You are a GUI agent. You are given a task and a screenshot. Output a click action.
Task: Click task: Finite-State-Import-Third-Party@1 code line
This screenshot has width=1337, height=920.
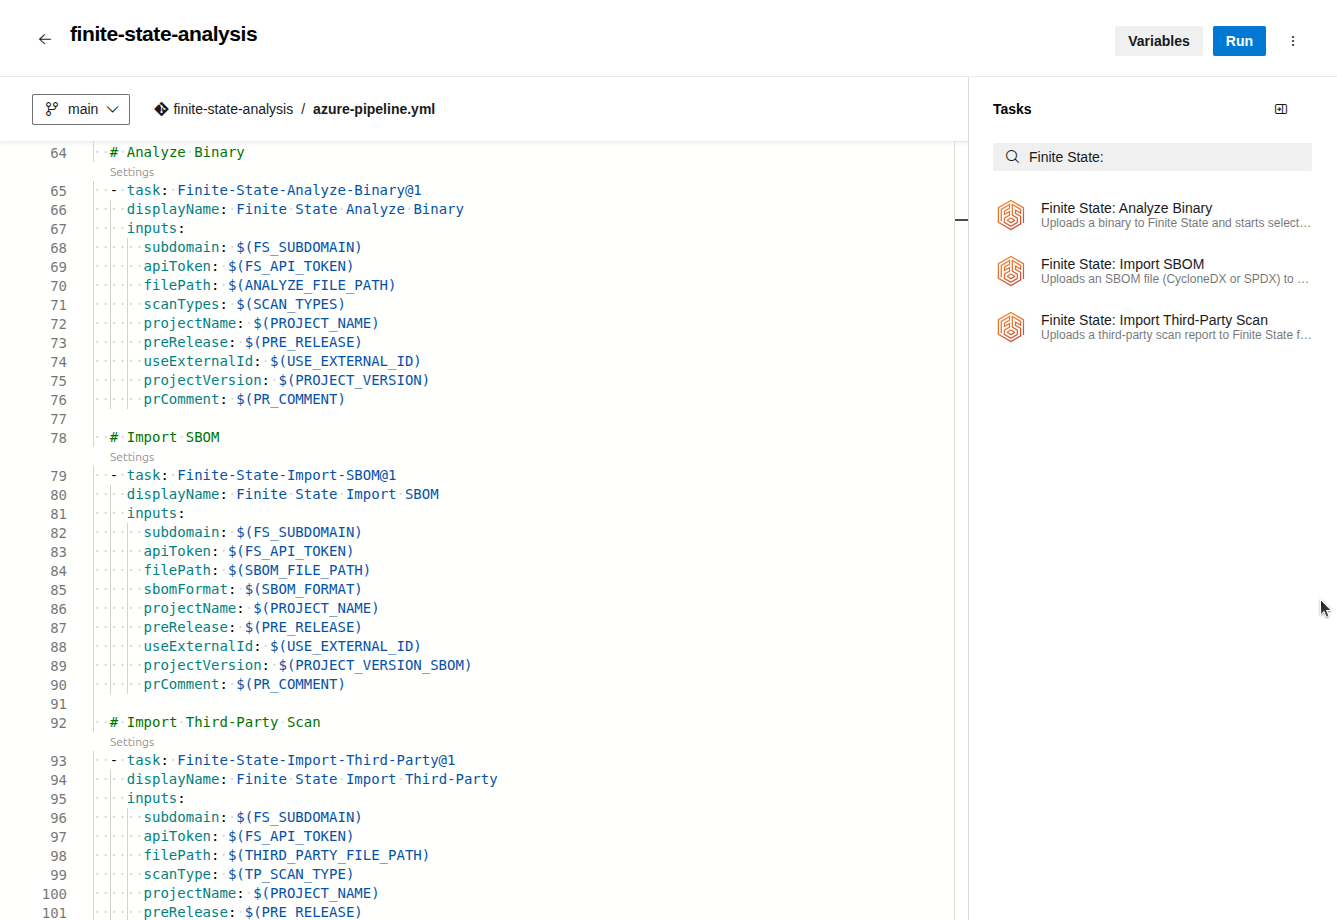pyautogui.click(x=283, y=761)
